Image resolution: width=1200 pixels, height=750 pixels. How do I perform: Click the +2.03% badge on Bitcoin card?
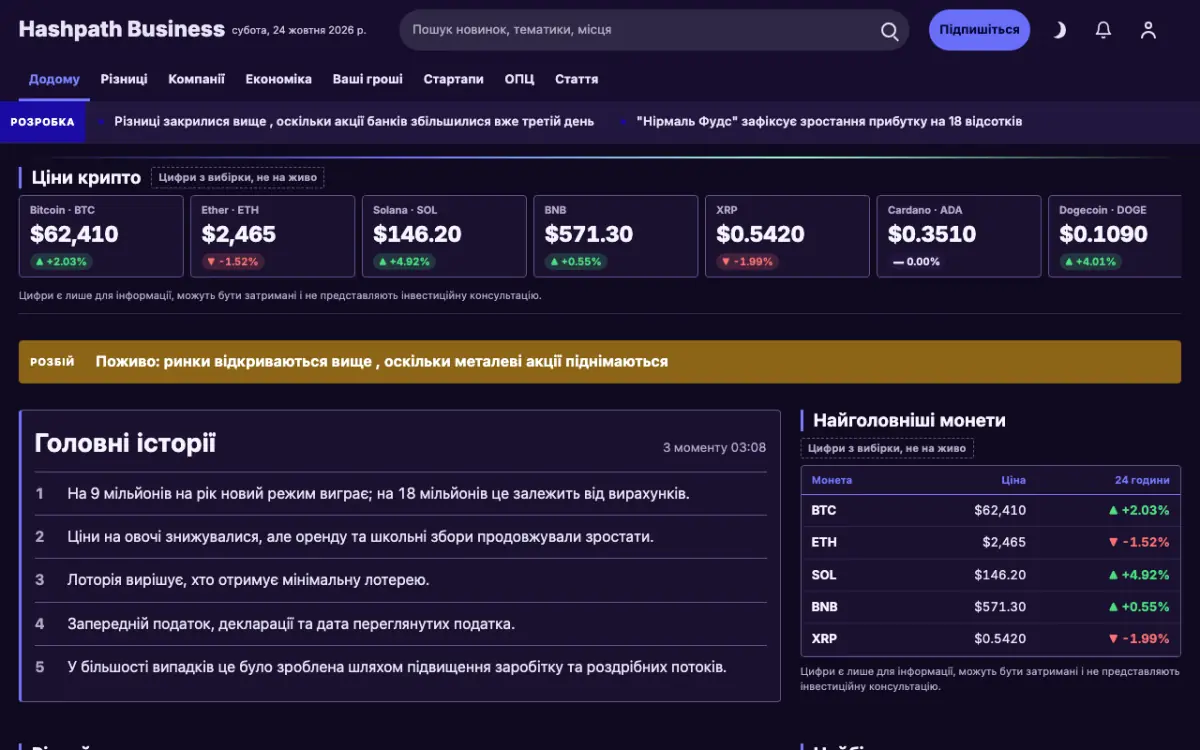pyautogui.click(x=62, y=262)
